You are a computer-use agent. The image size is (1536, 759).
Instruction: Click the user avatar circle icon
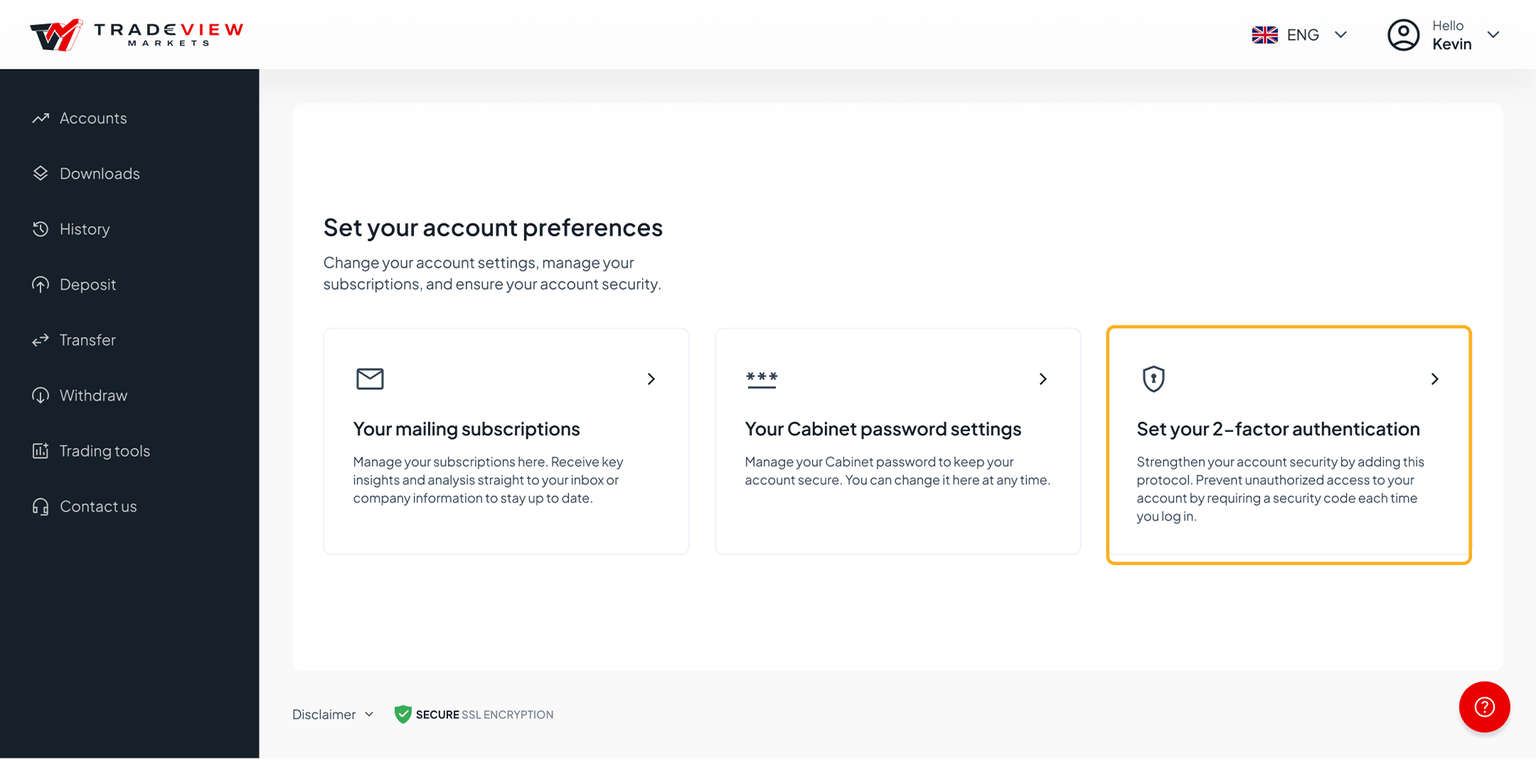click(1403, 34)
